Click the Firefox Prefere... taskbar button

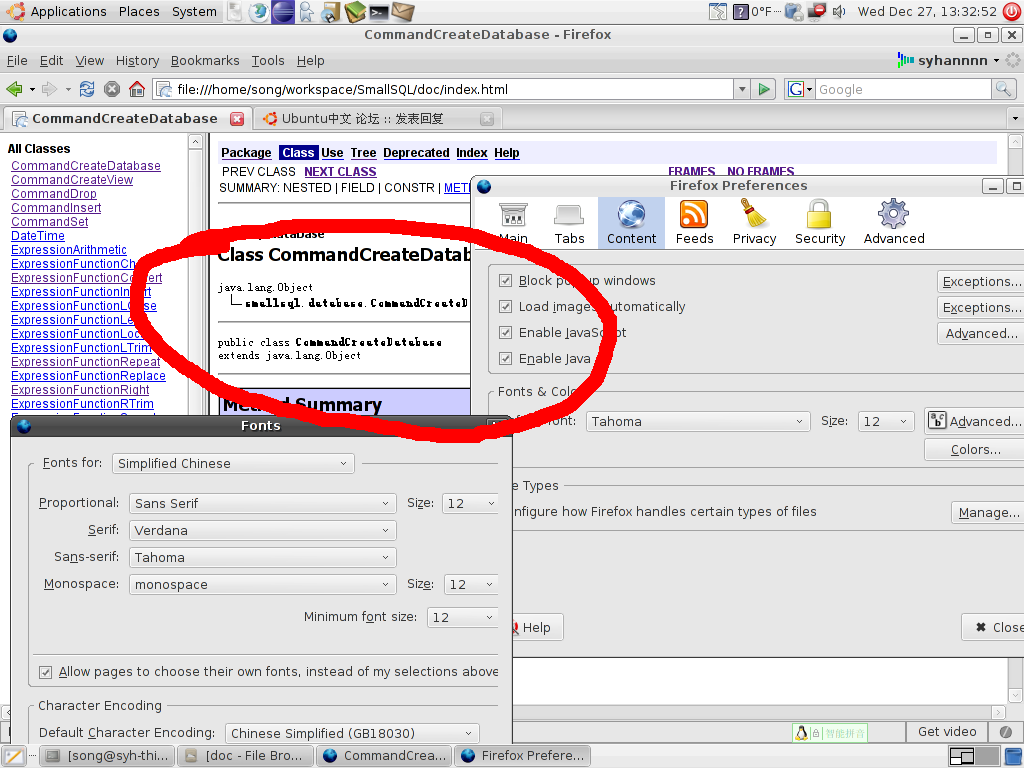point(522,756)
